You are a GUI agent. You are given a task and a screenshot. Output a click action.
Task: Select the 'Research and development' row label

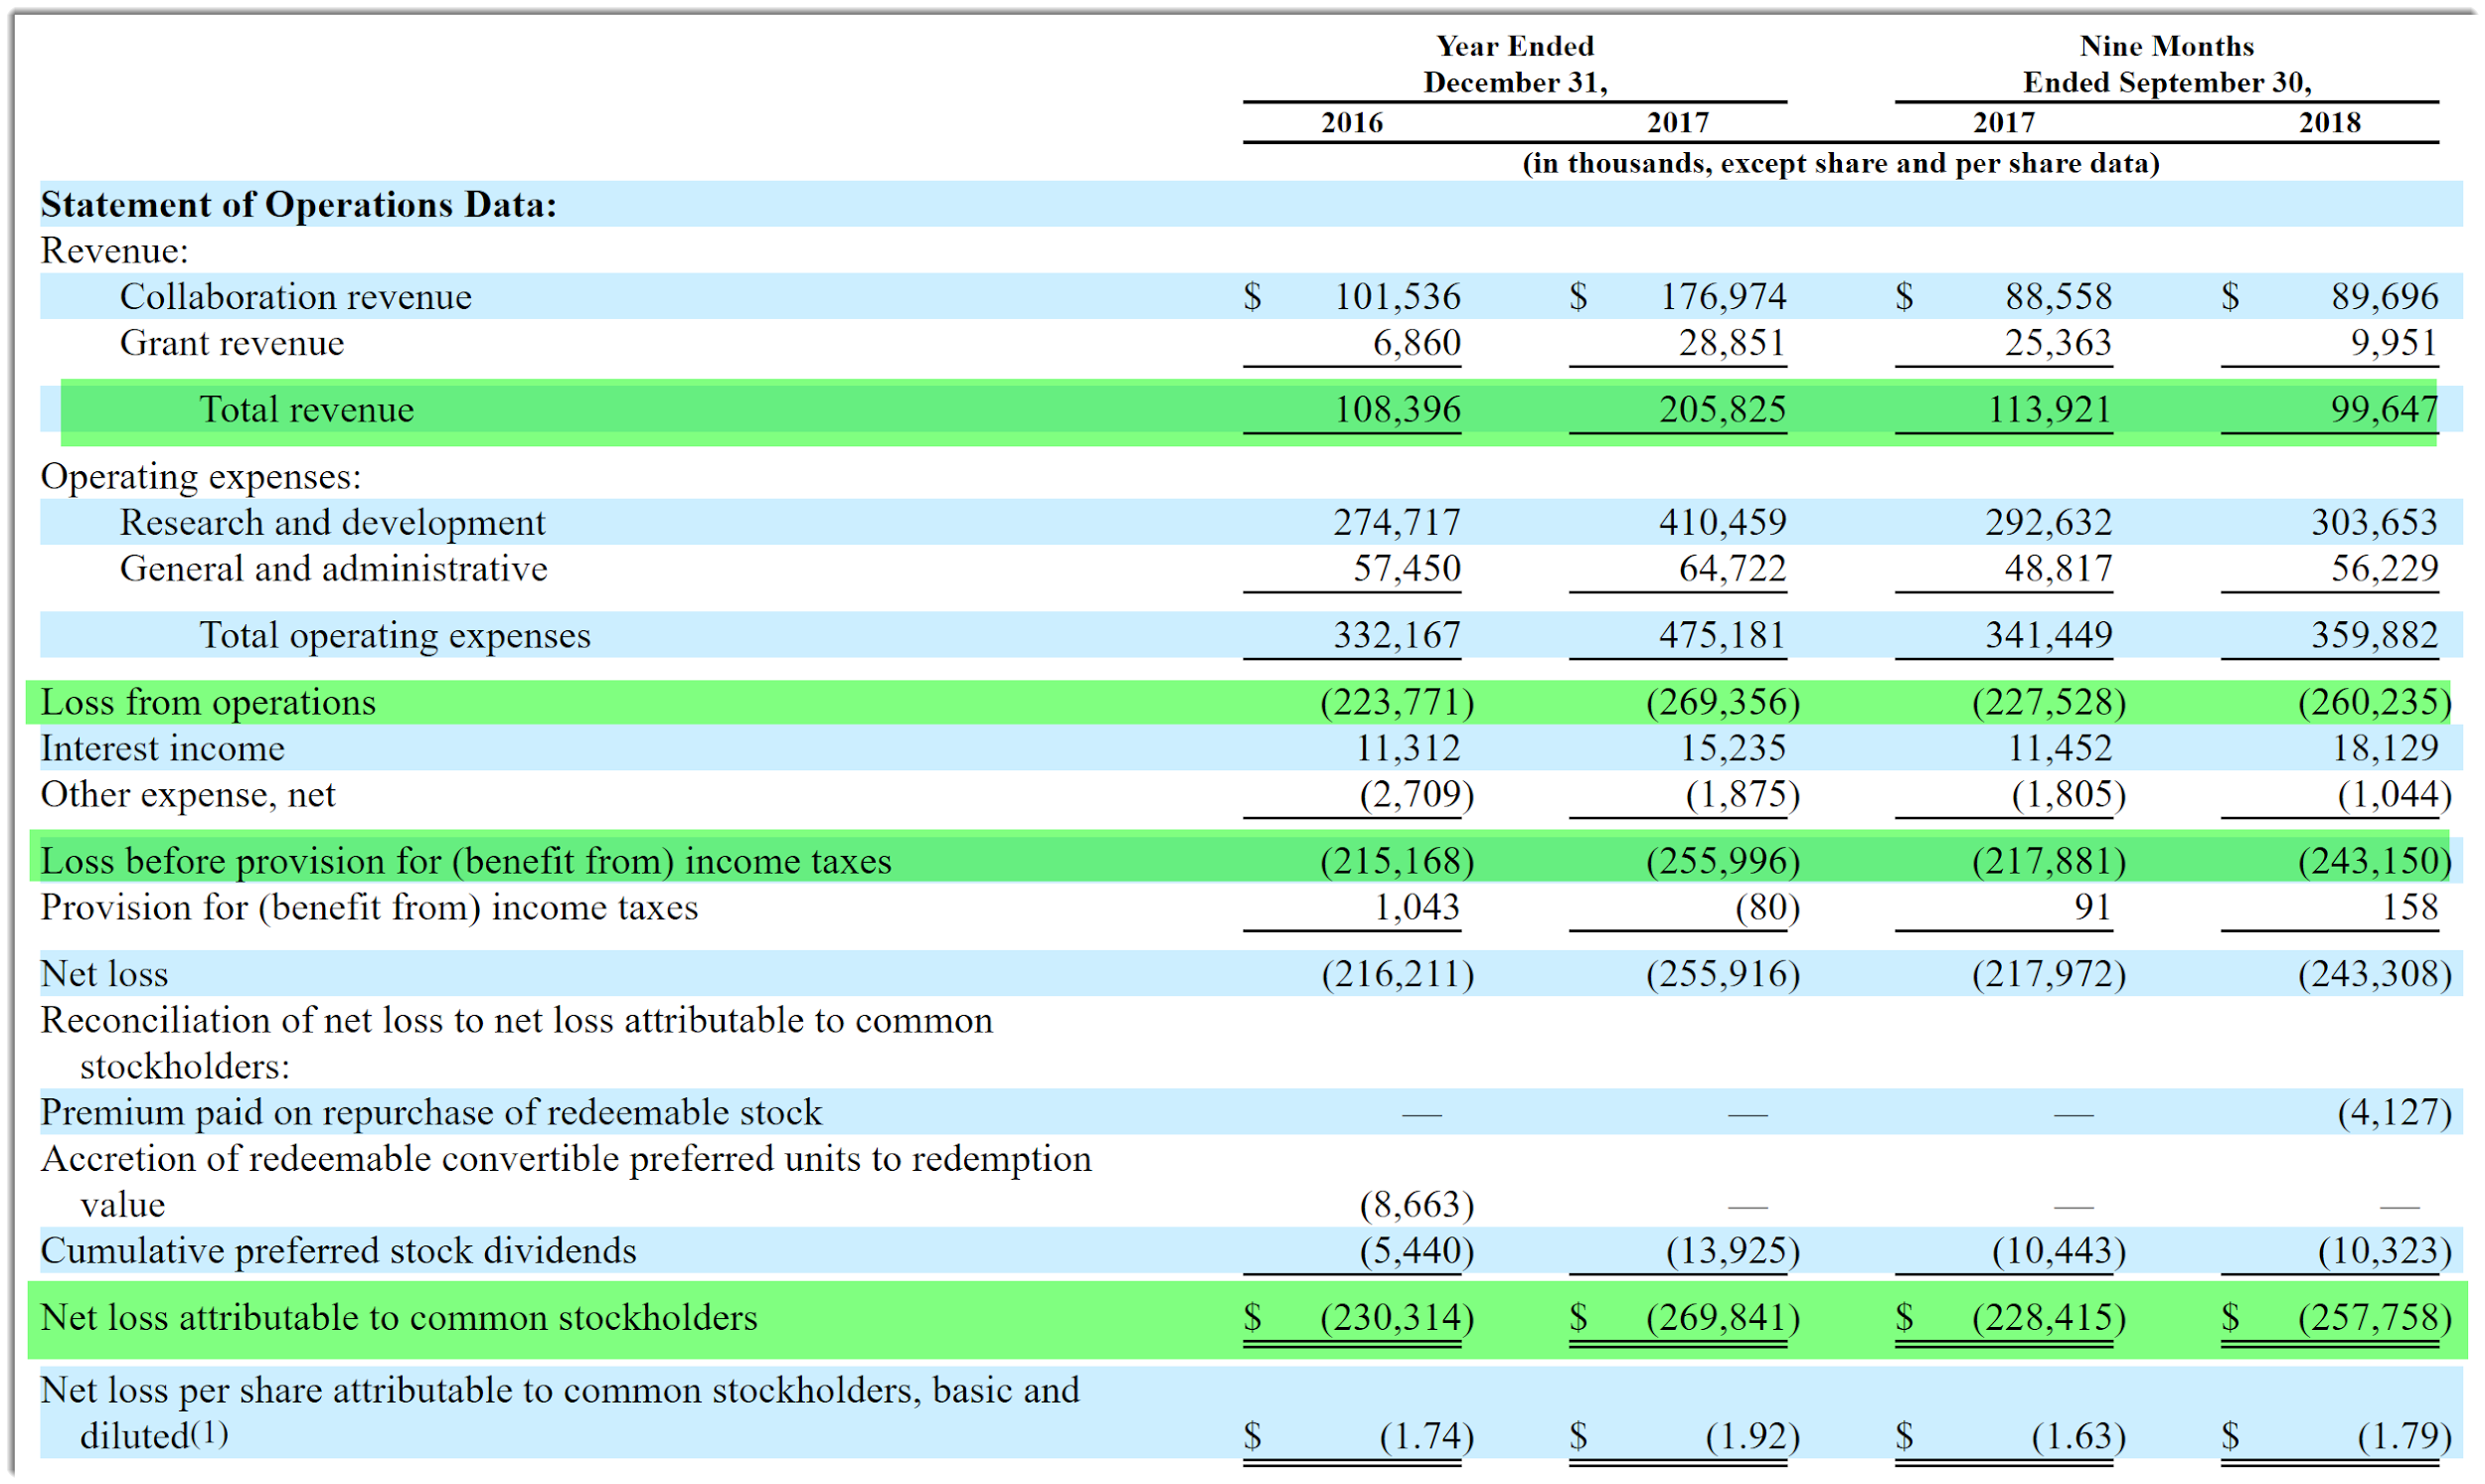[x=332, y=522]
